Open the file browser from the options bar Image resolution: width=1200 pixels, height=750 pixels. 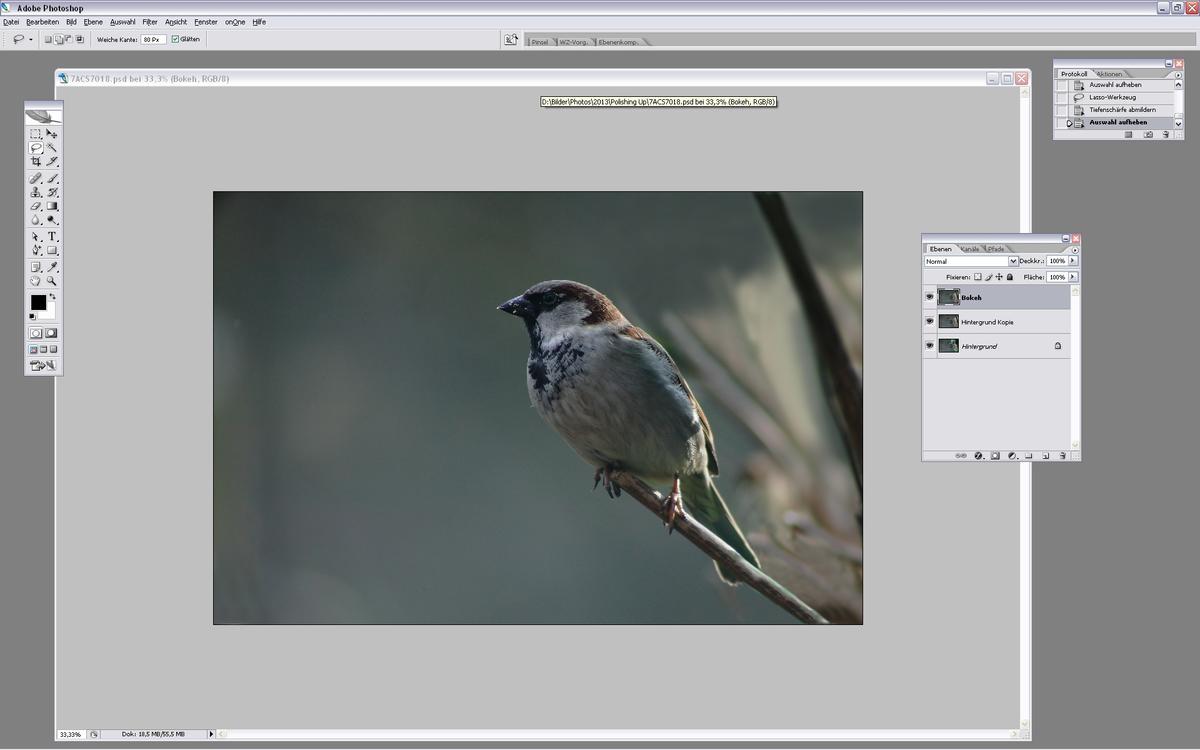click(x=511, y=39)
